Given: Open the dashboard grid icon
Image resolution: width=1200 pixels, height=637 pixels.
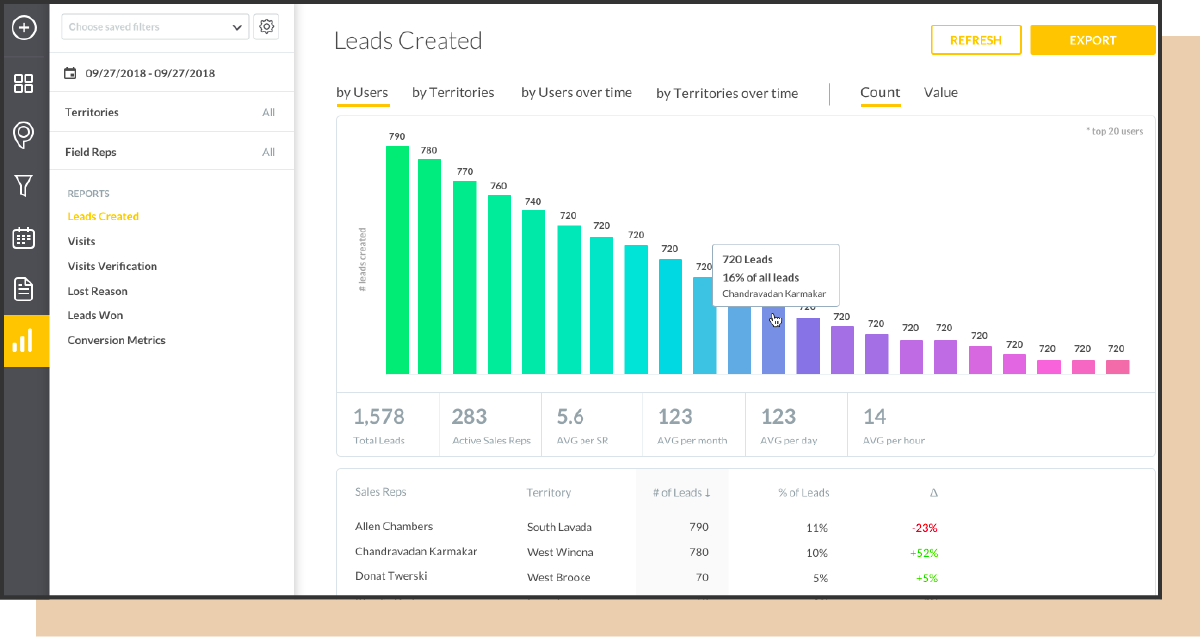Looking at the screenshot, I should click(x=23, y=85).
